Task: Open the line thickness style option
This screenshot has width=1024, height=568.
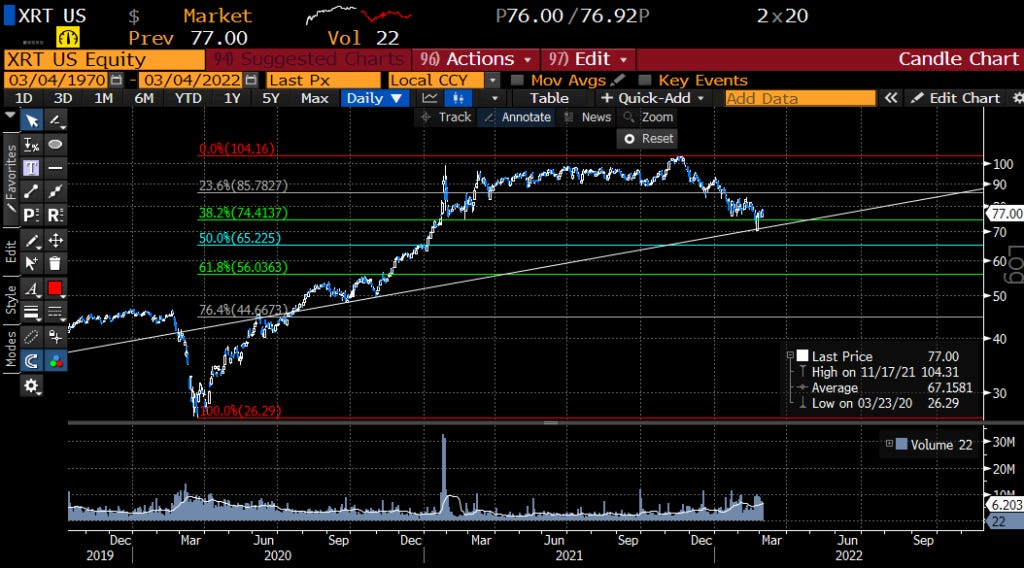Action: click(x=31, y=312)
